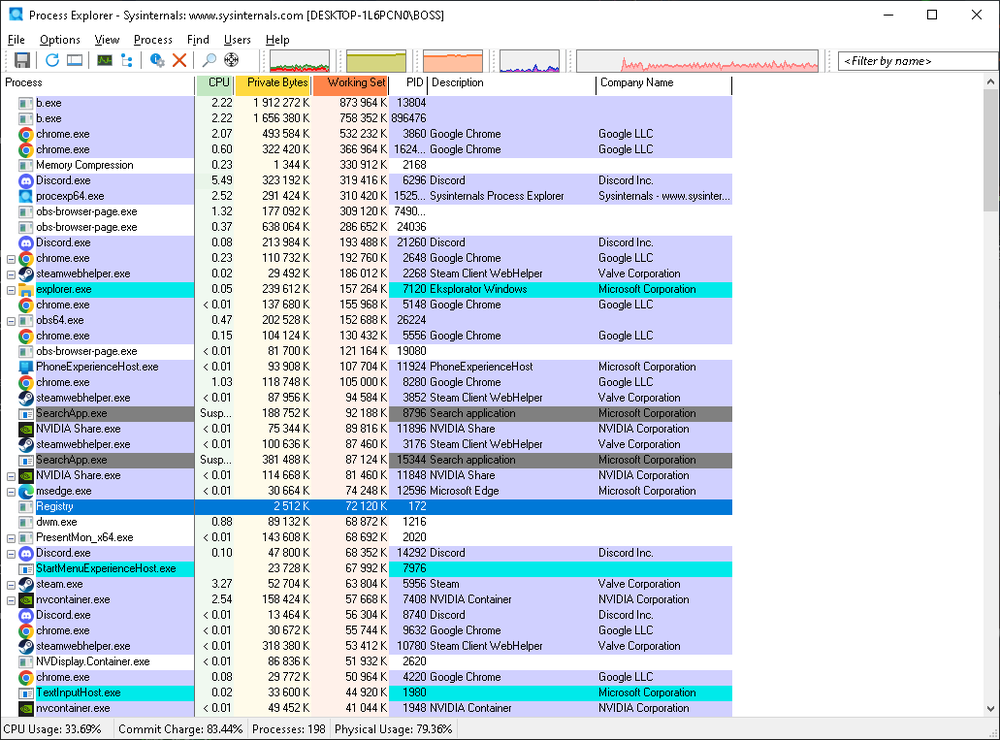
Task: Click the Properties gear toolbar icon
Action: coord(157,61)
